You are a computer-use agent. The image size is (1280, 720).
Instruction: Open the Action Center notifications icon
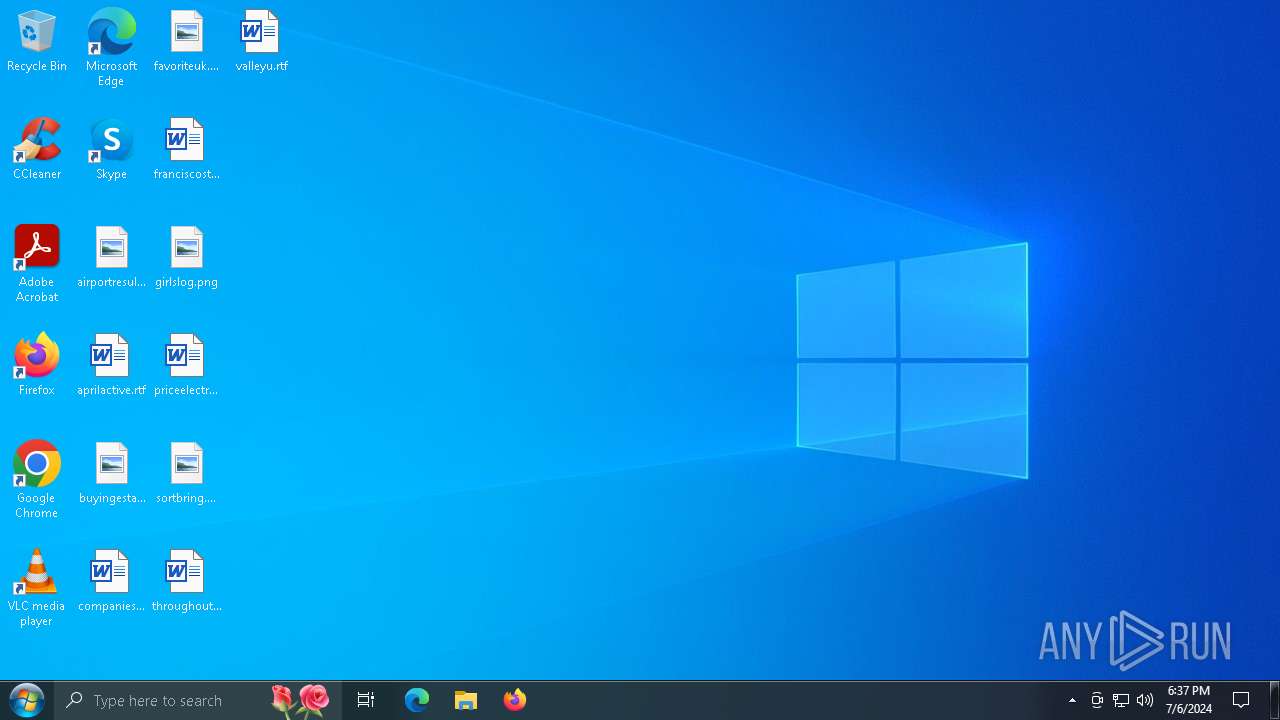click(x=1241, y=700)
